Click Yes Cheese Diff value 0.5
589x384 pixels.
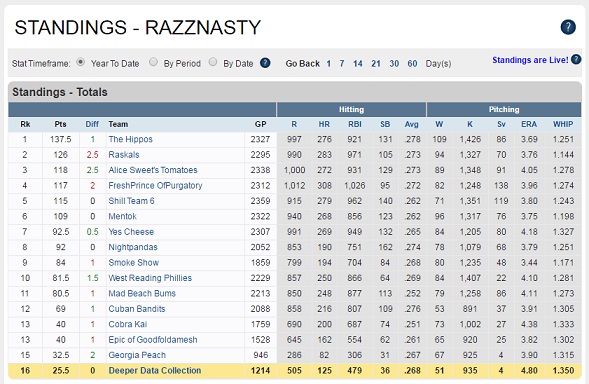[x=92, y=232]
